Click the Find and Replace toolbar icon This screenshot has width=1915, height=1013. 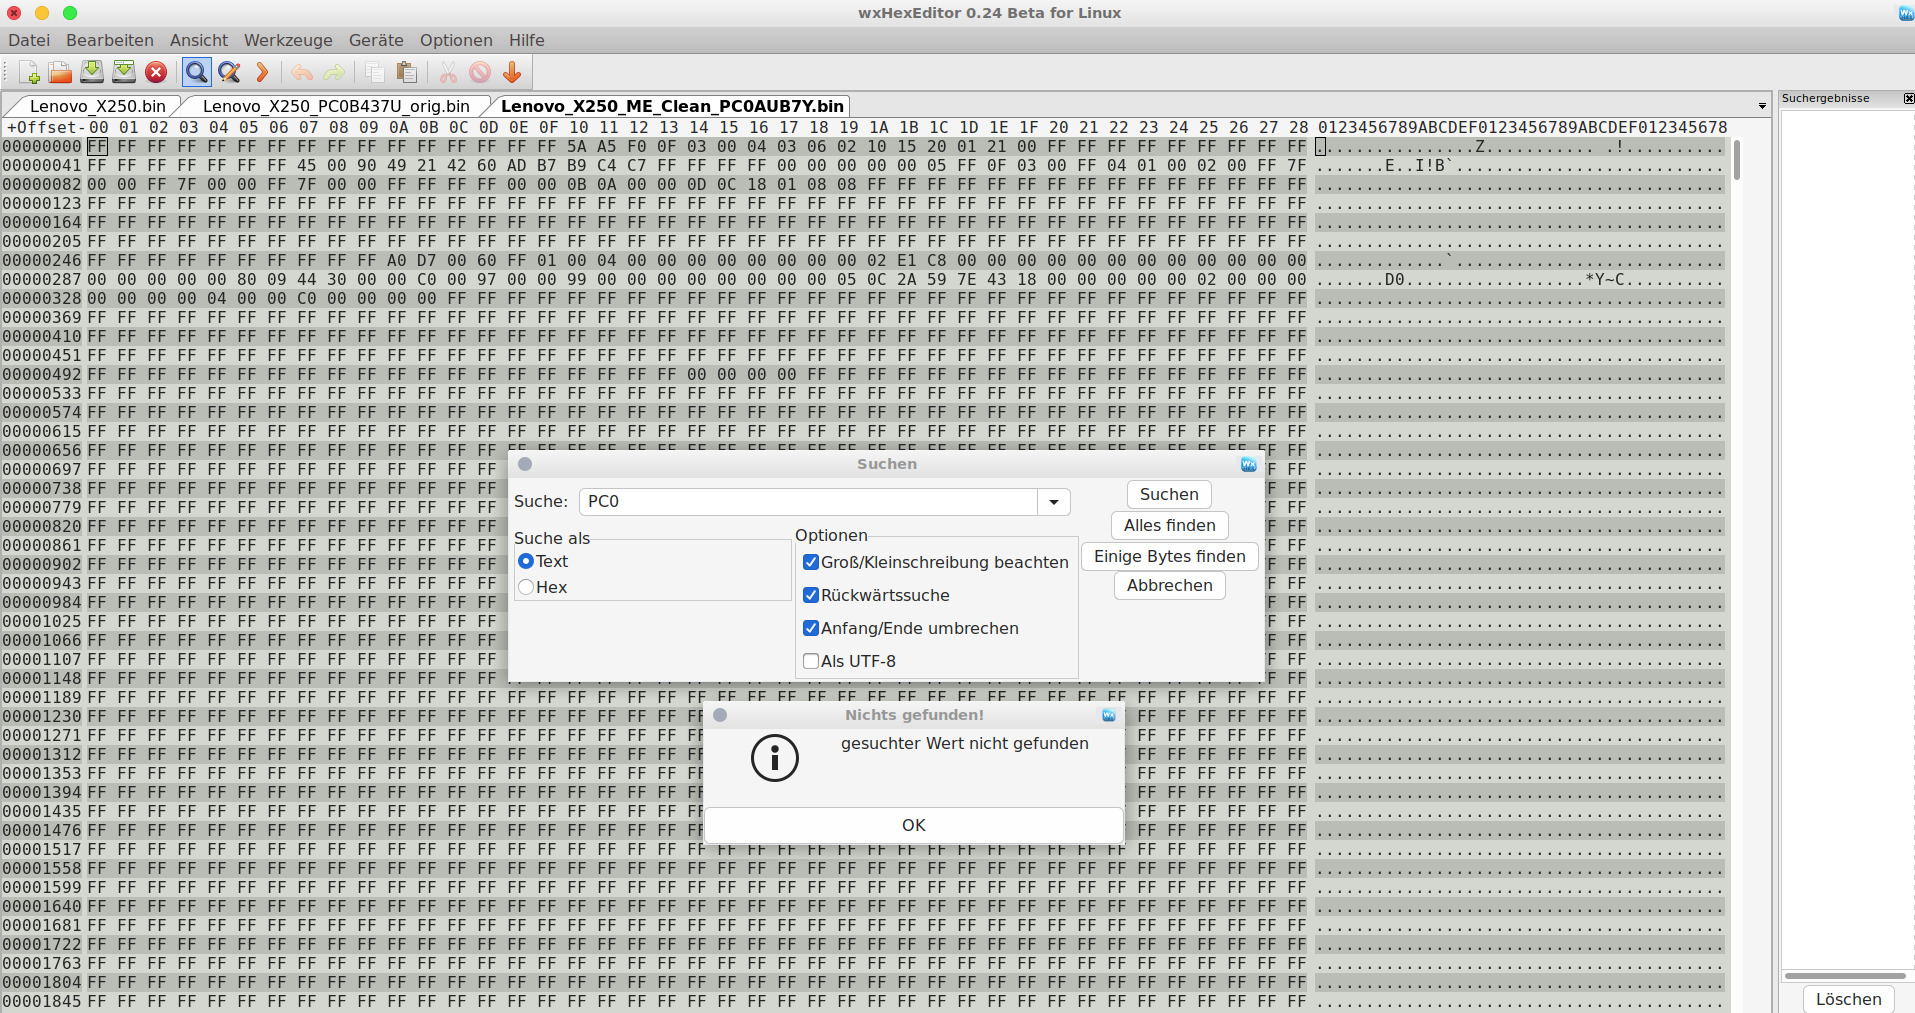click(x=229, y=72)
